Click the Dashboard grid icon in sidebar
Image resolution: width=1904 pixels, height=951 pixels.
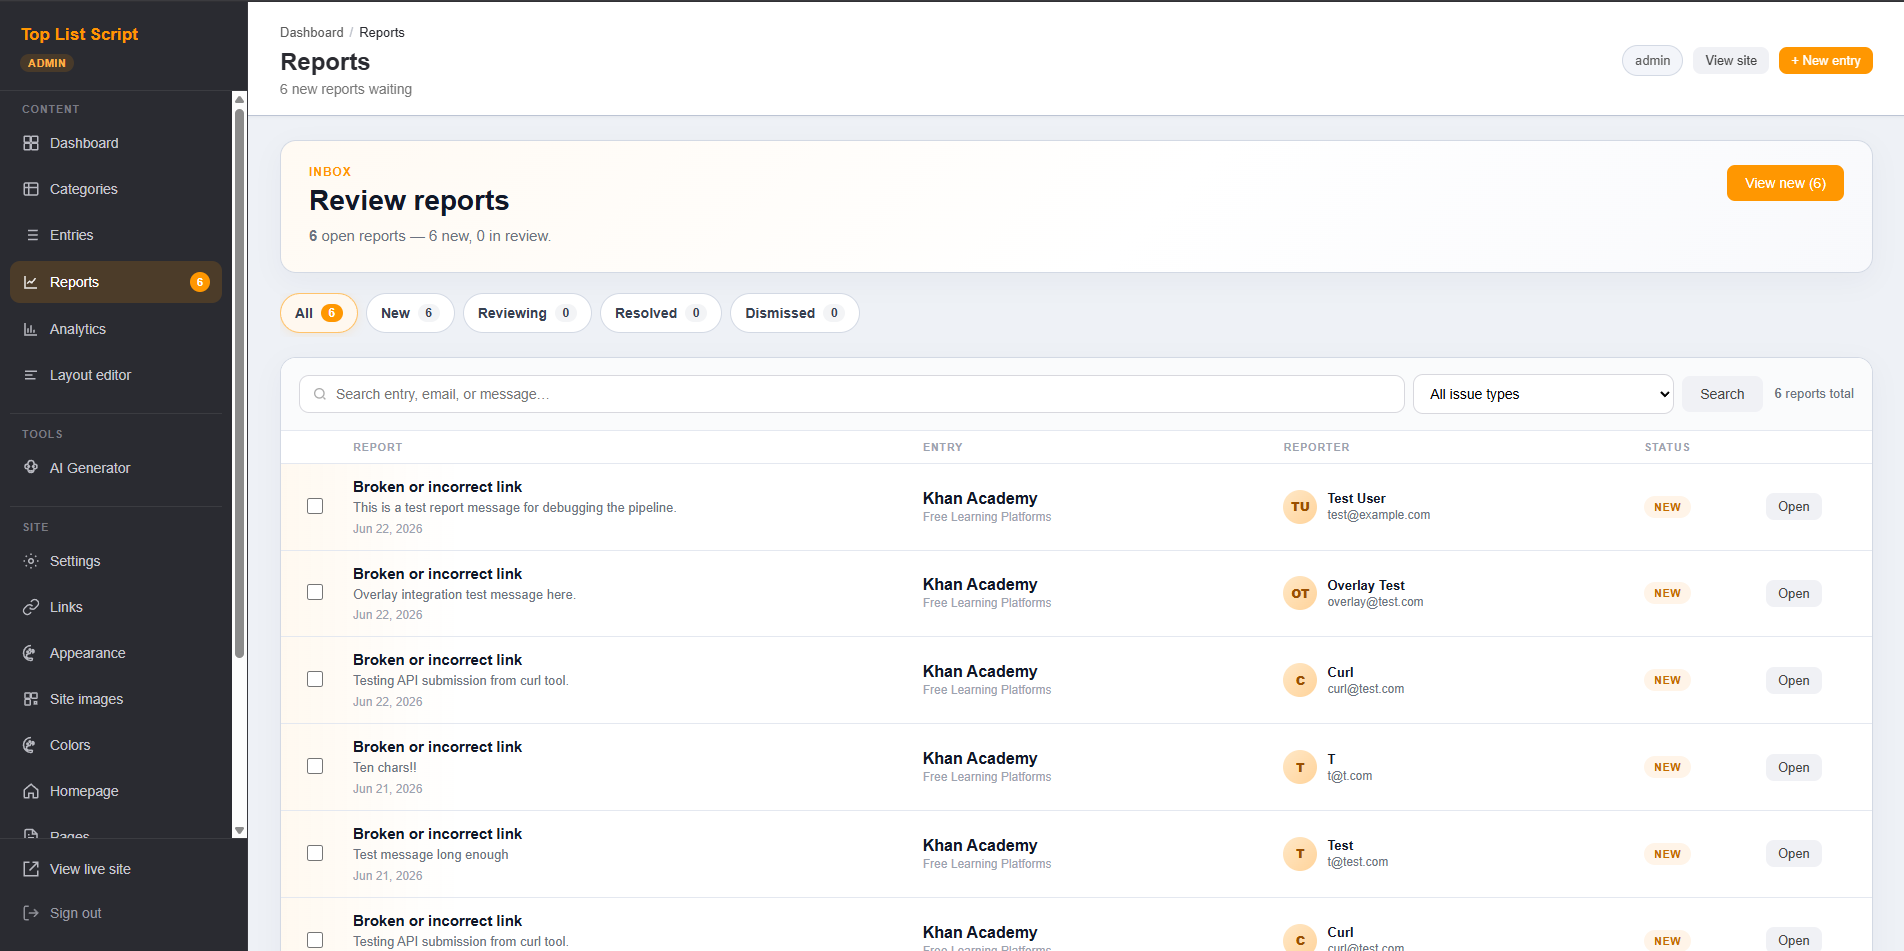click(x=31, y=143)
